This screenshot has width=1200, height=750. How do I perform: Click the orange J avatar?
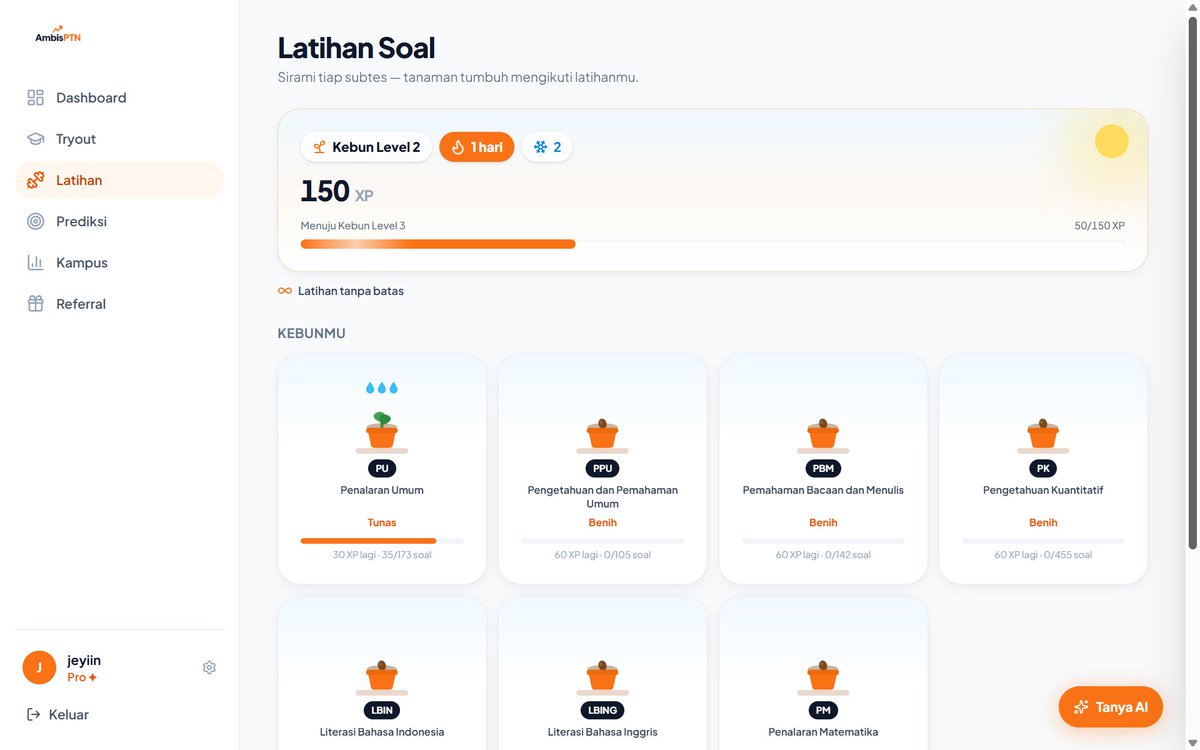[39, 668]
